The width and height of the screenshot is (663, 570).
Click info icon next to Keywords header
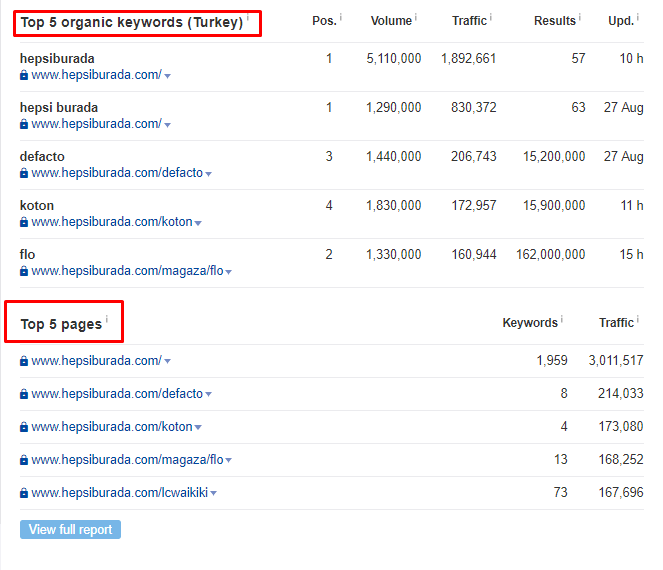tap(562, 319)
